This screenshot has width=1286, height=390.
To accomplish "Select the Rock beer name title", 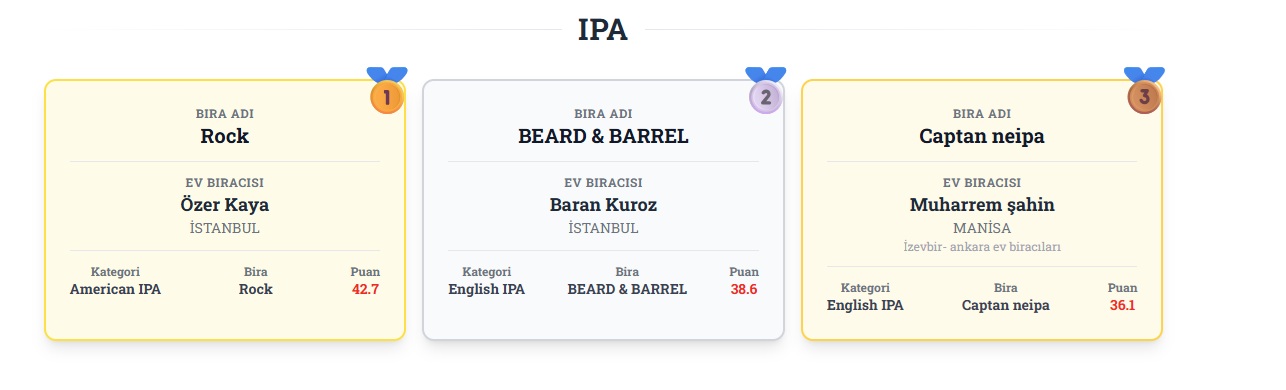I will click(225, 136).
